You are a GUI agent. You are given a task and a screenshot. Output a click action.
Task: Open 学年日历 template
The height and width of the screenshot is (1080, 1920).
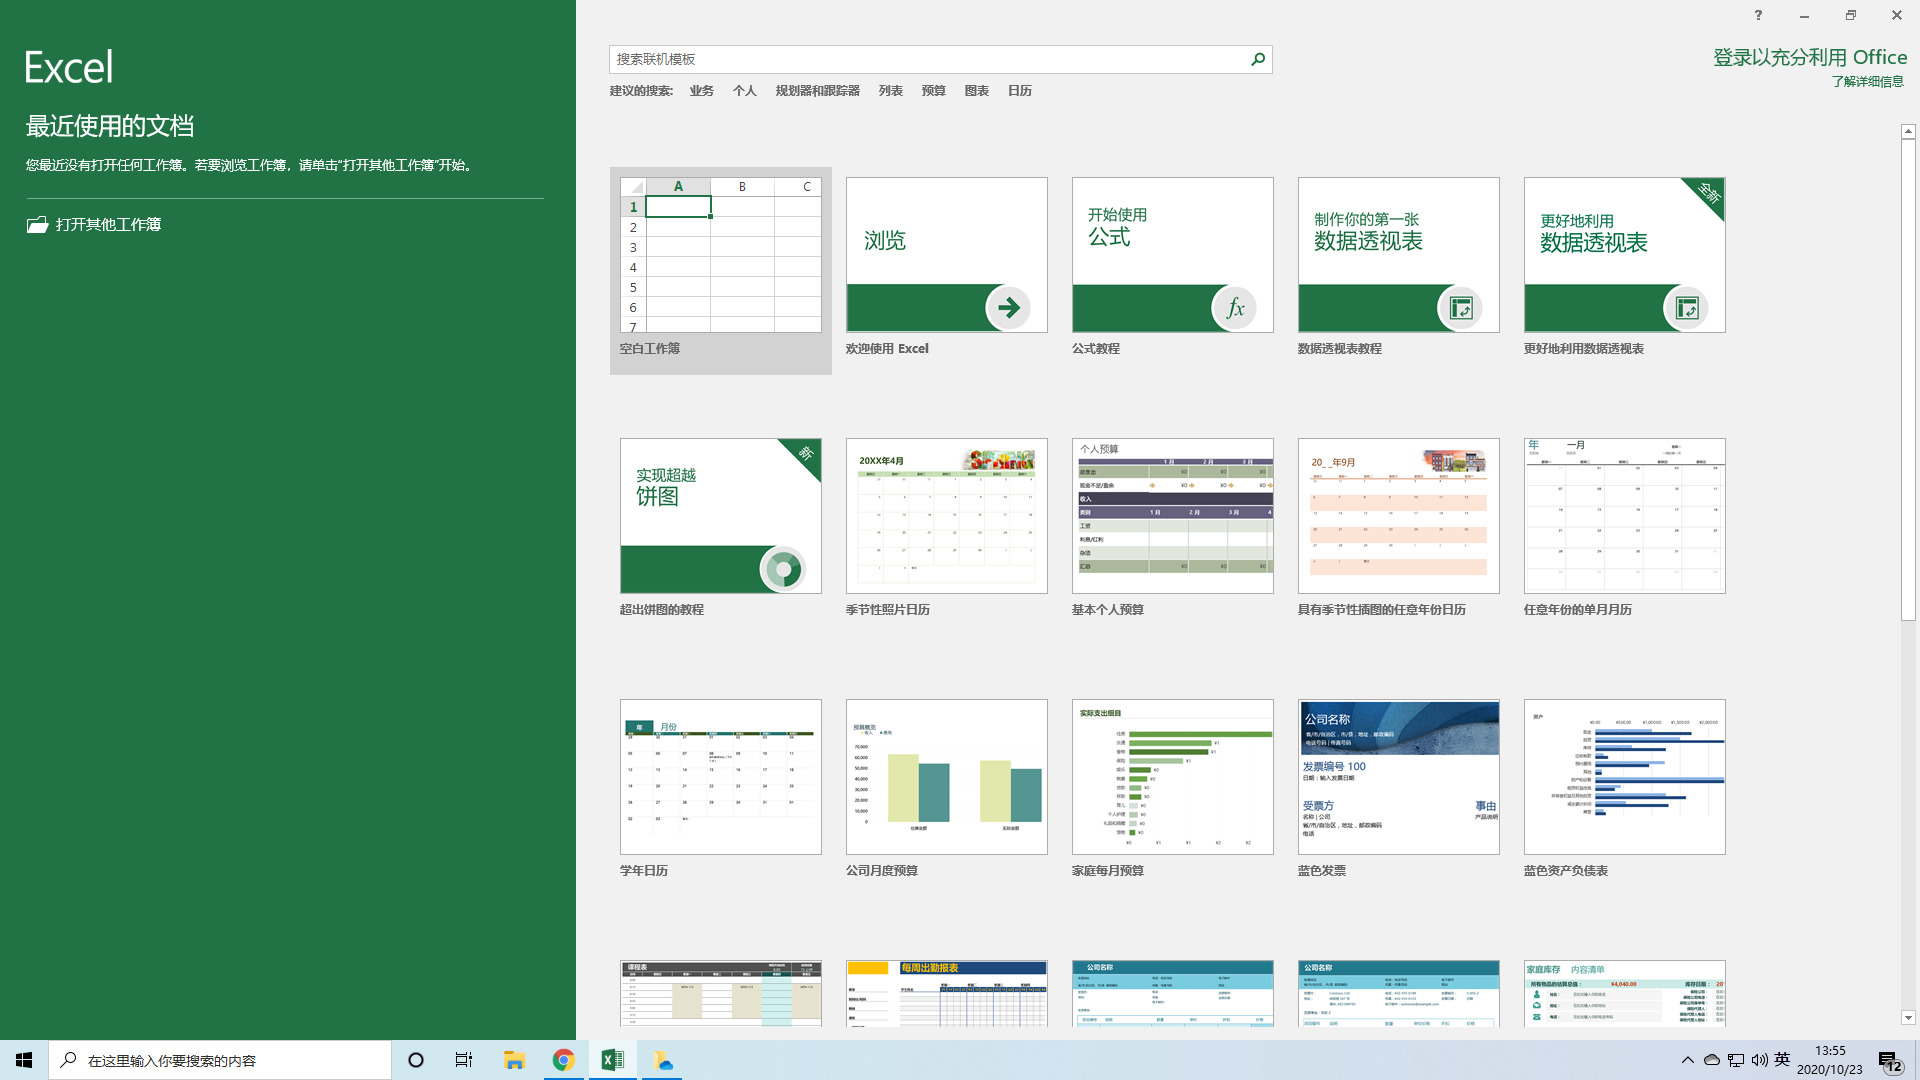(721, 789)
